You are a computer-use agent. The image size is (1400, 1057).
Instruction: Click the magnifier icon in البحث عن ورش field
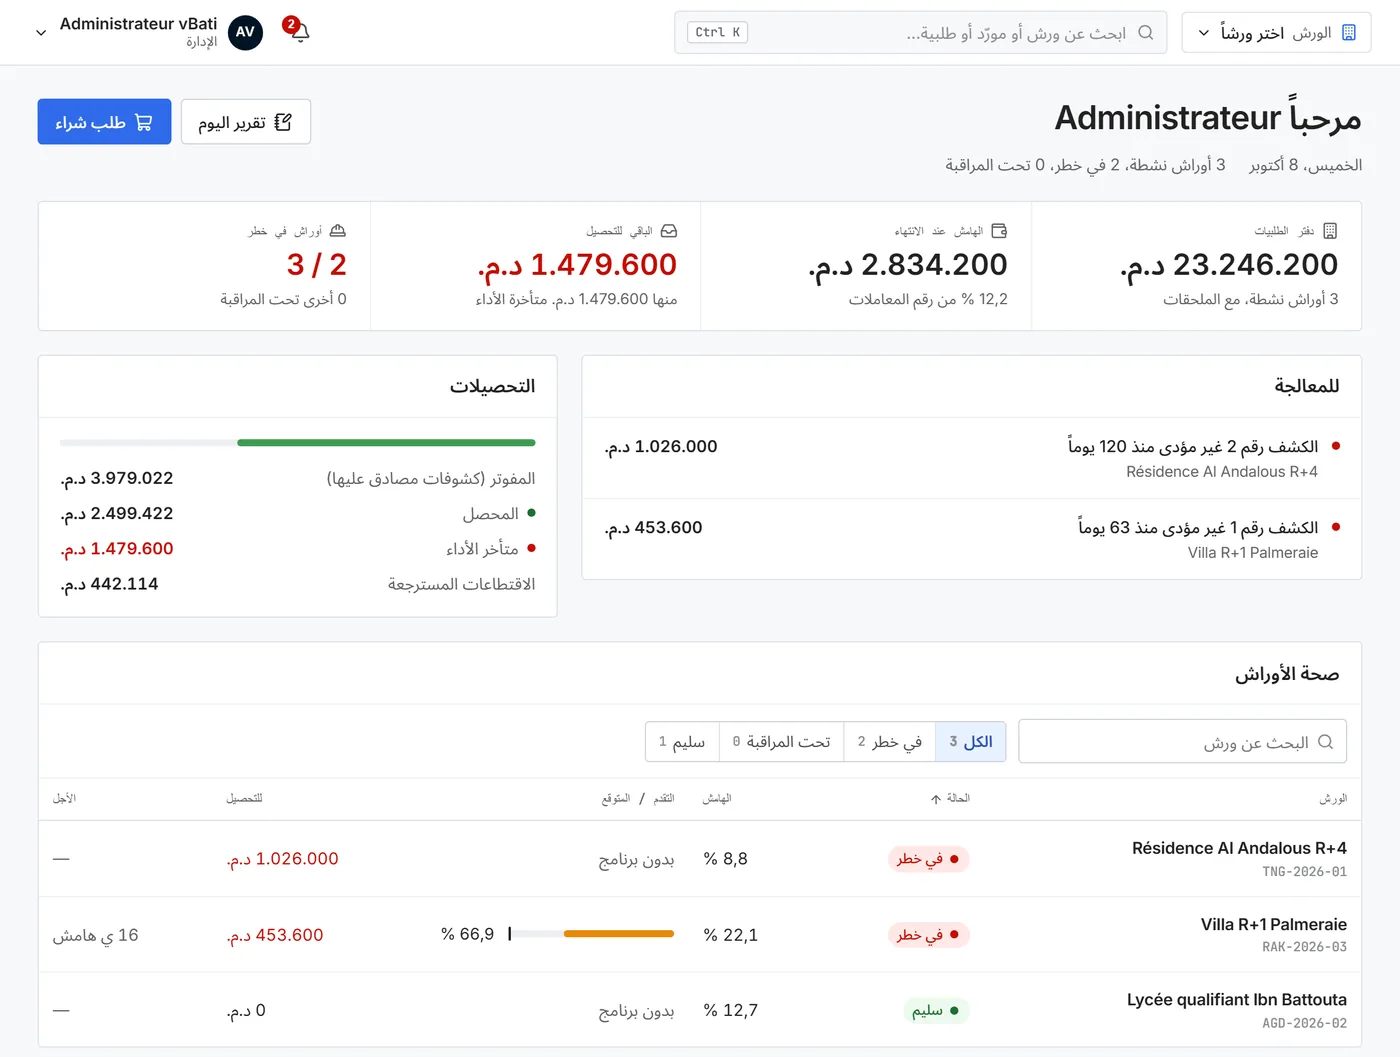pos(1326,742)
